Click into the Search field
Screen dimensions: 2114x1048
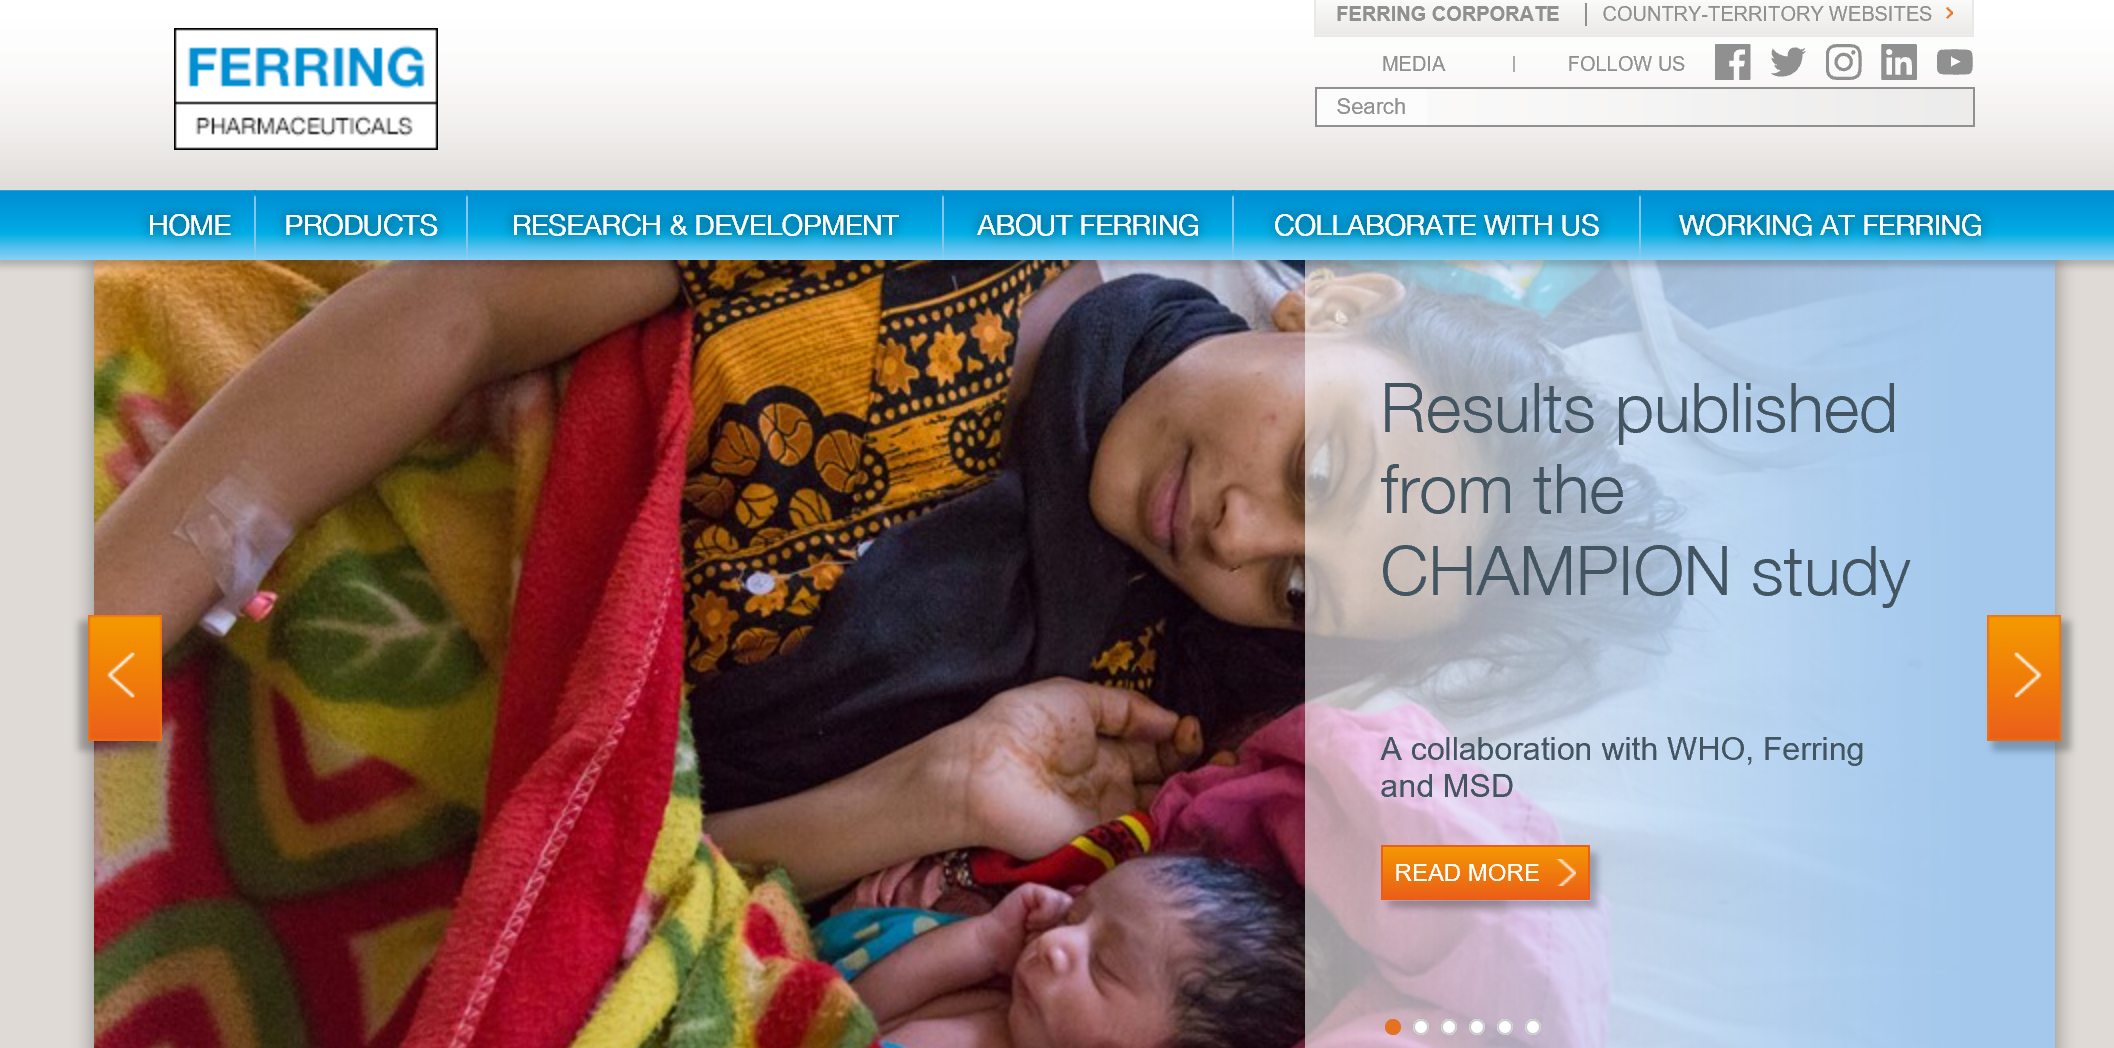[x=1644, y=107]
